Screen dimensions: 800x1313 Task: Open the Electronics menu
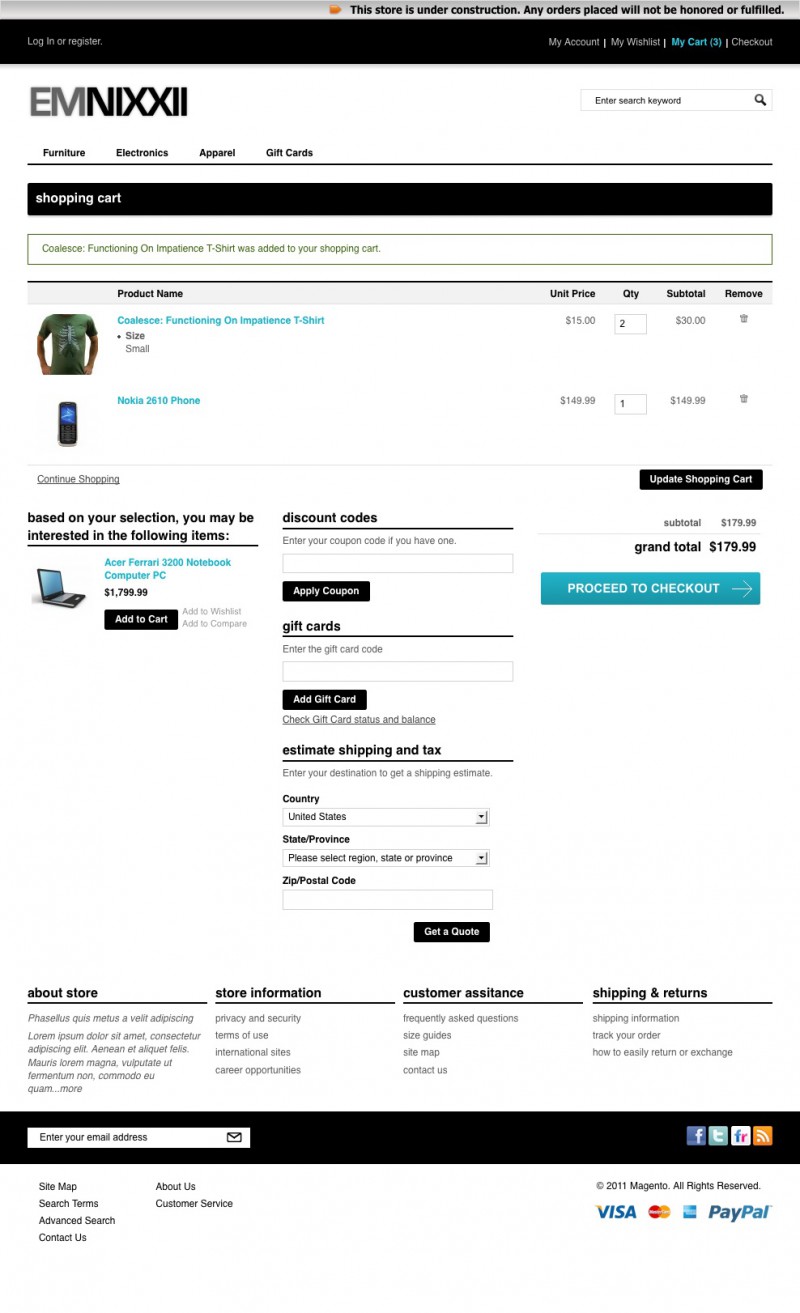click(x=142, y=153)
